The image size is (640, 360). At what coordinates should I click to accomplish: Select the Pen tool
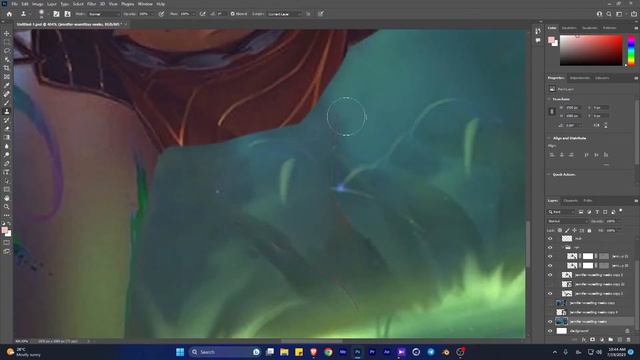pyautogui.click(x=7, y=163)
